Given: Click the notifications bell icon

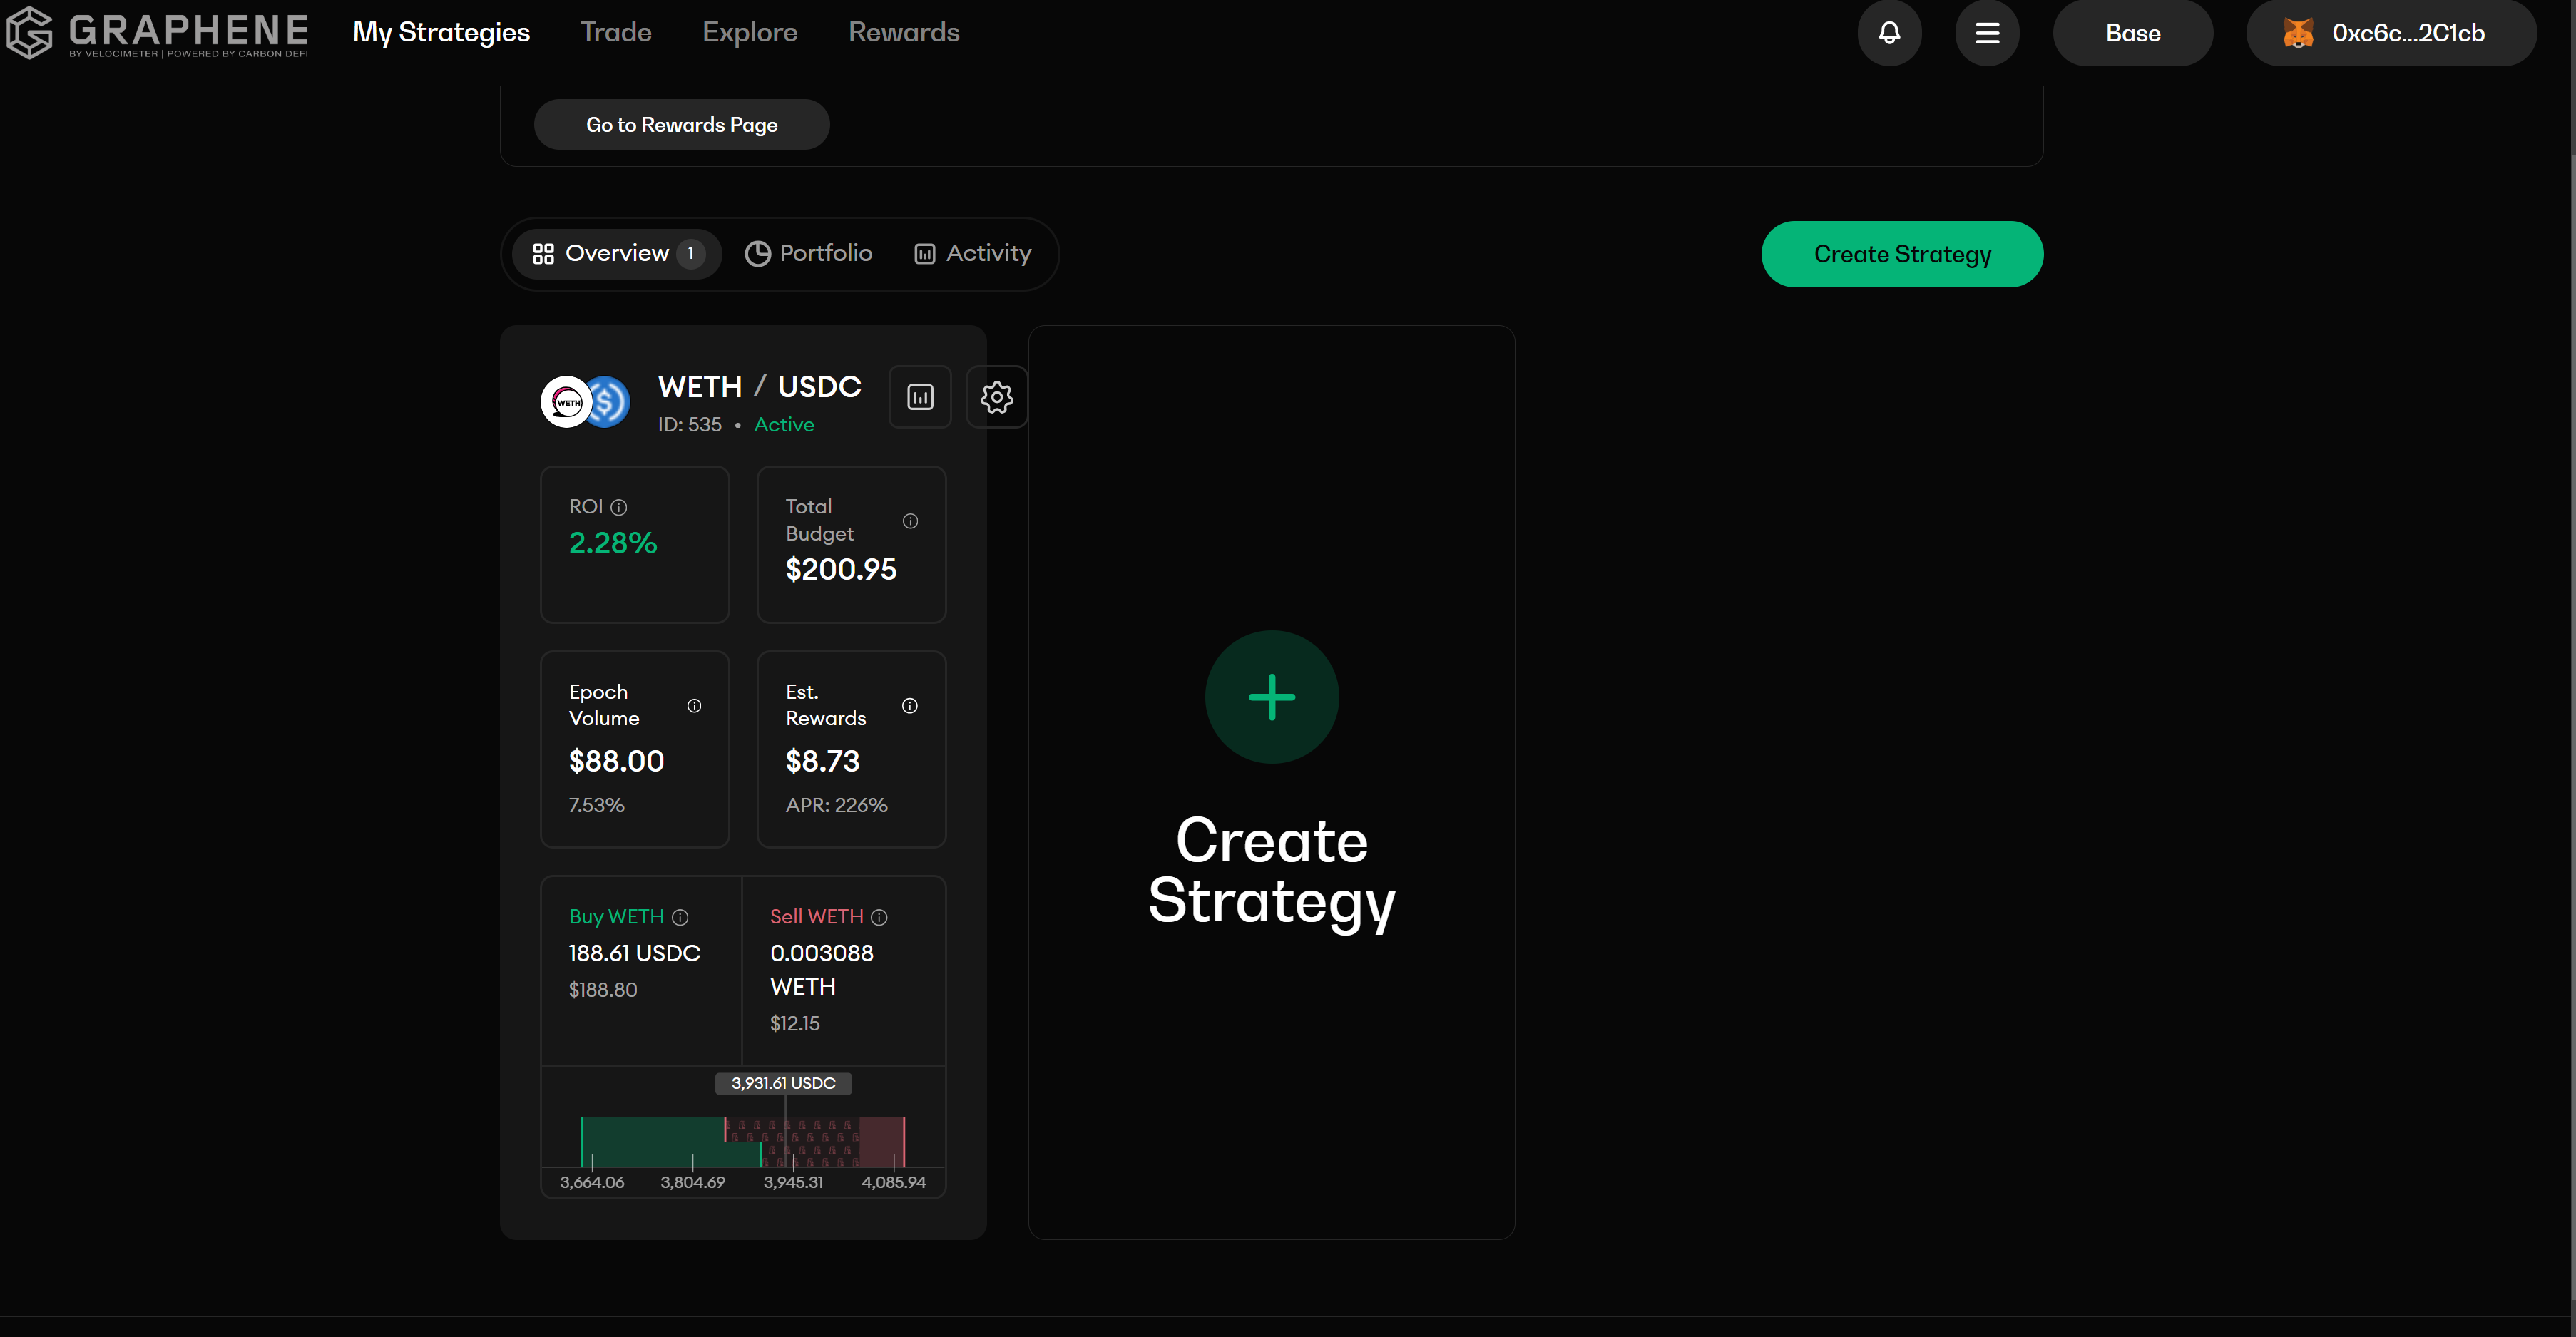Looking at the screenshot, I should (x=1889, y=33).
